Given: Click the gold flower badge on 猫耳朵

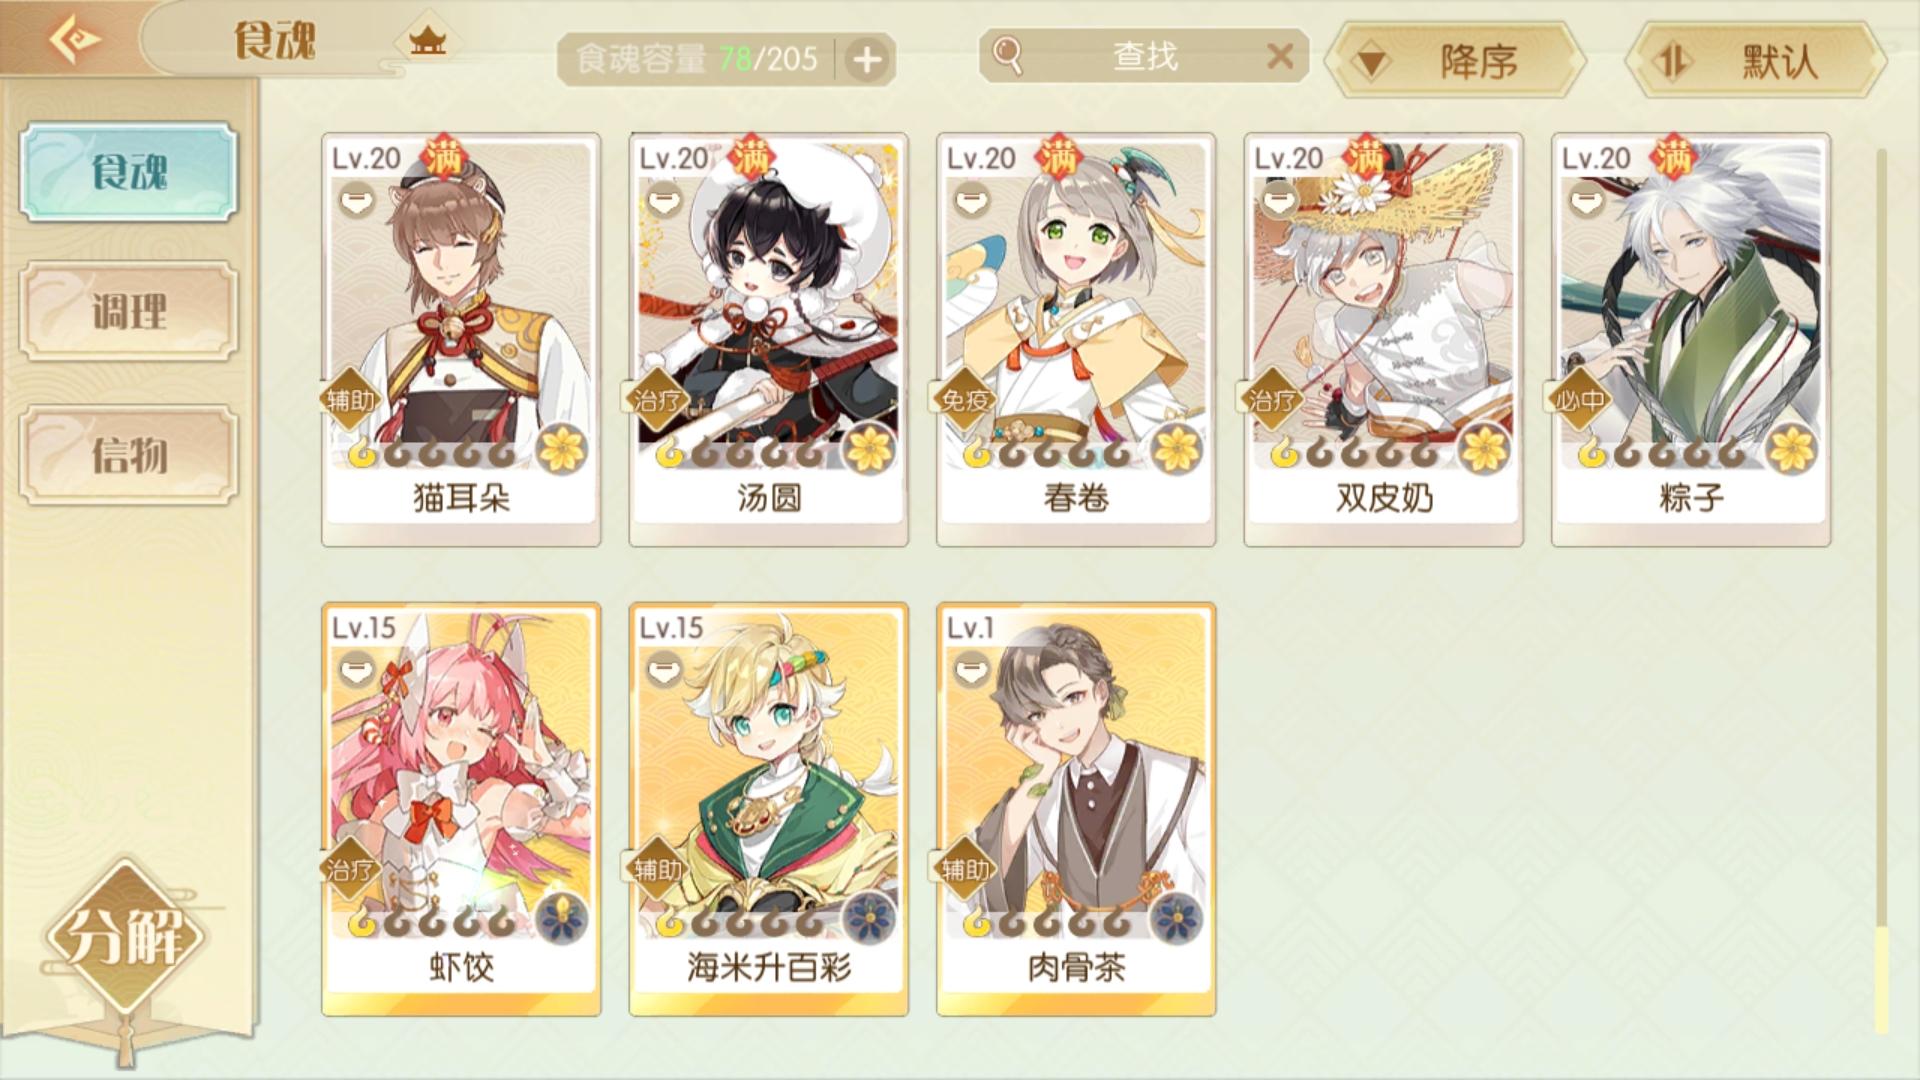Looking at the screenshot, I should (562, 448).
